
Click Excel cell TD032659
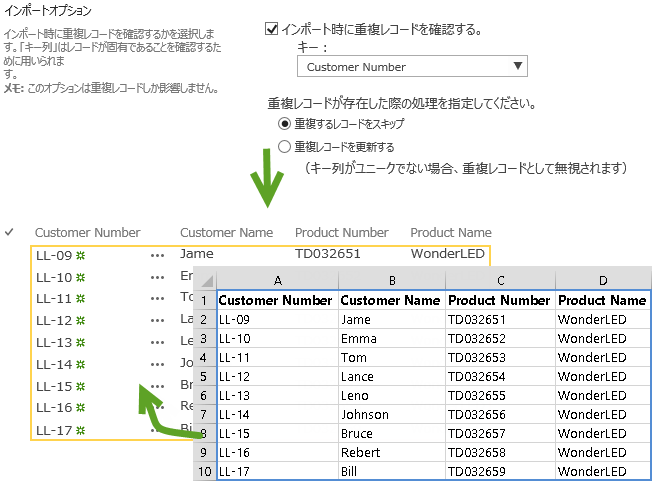(x=501, y=472)
